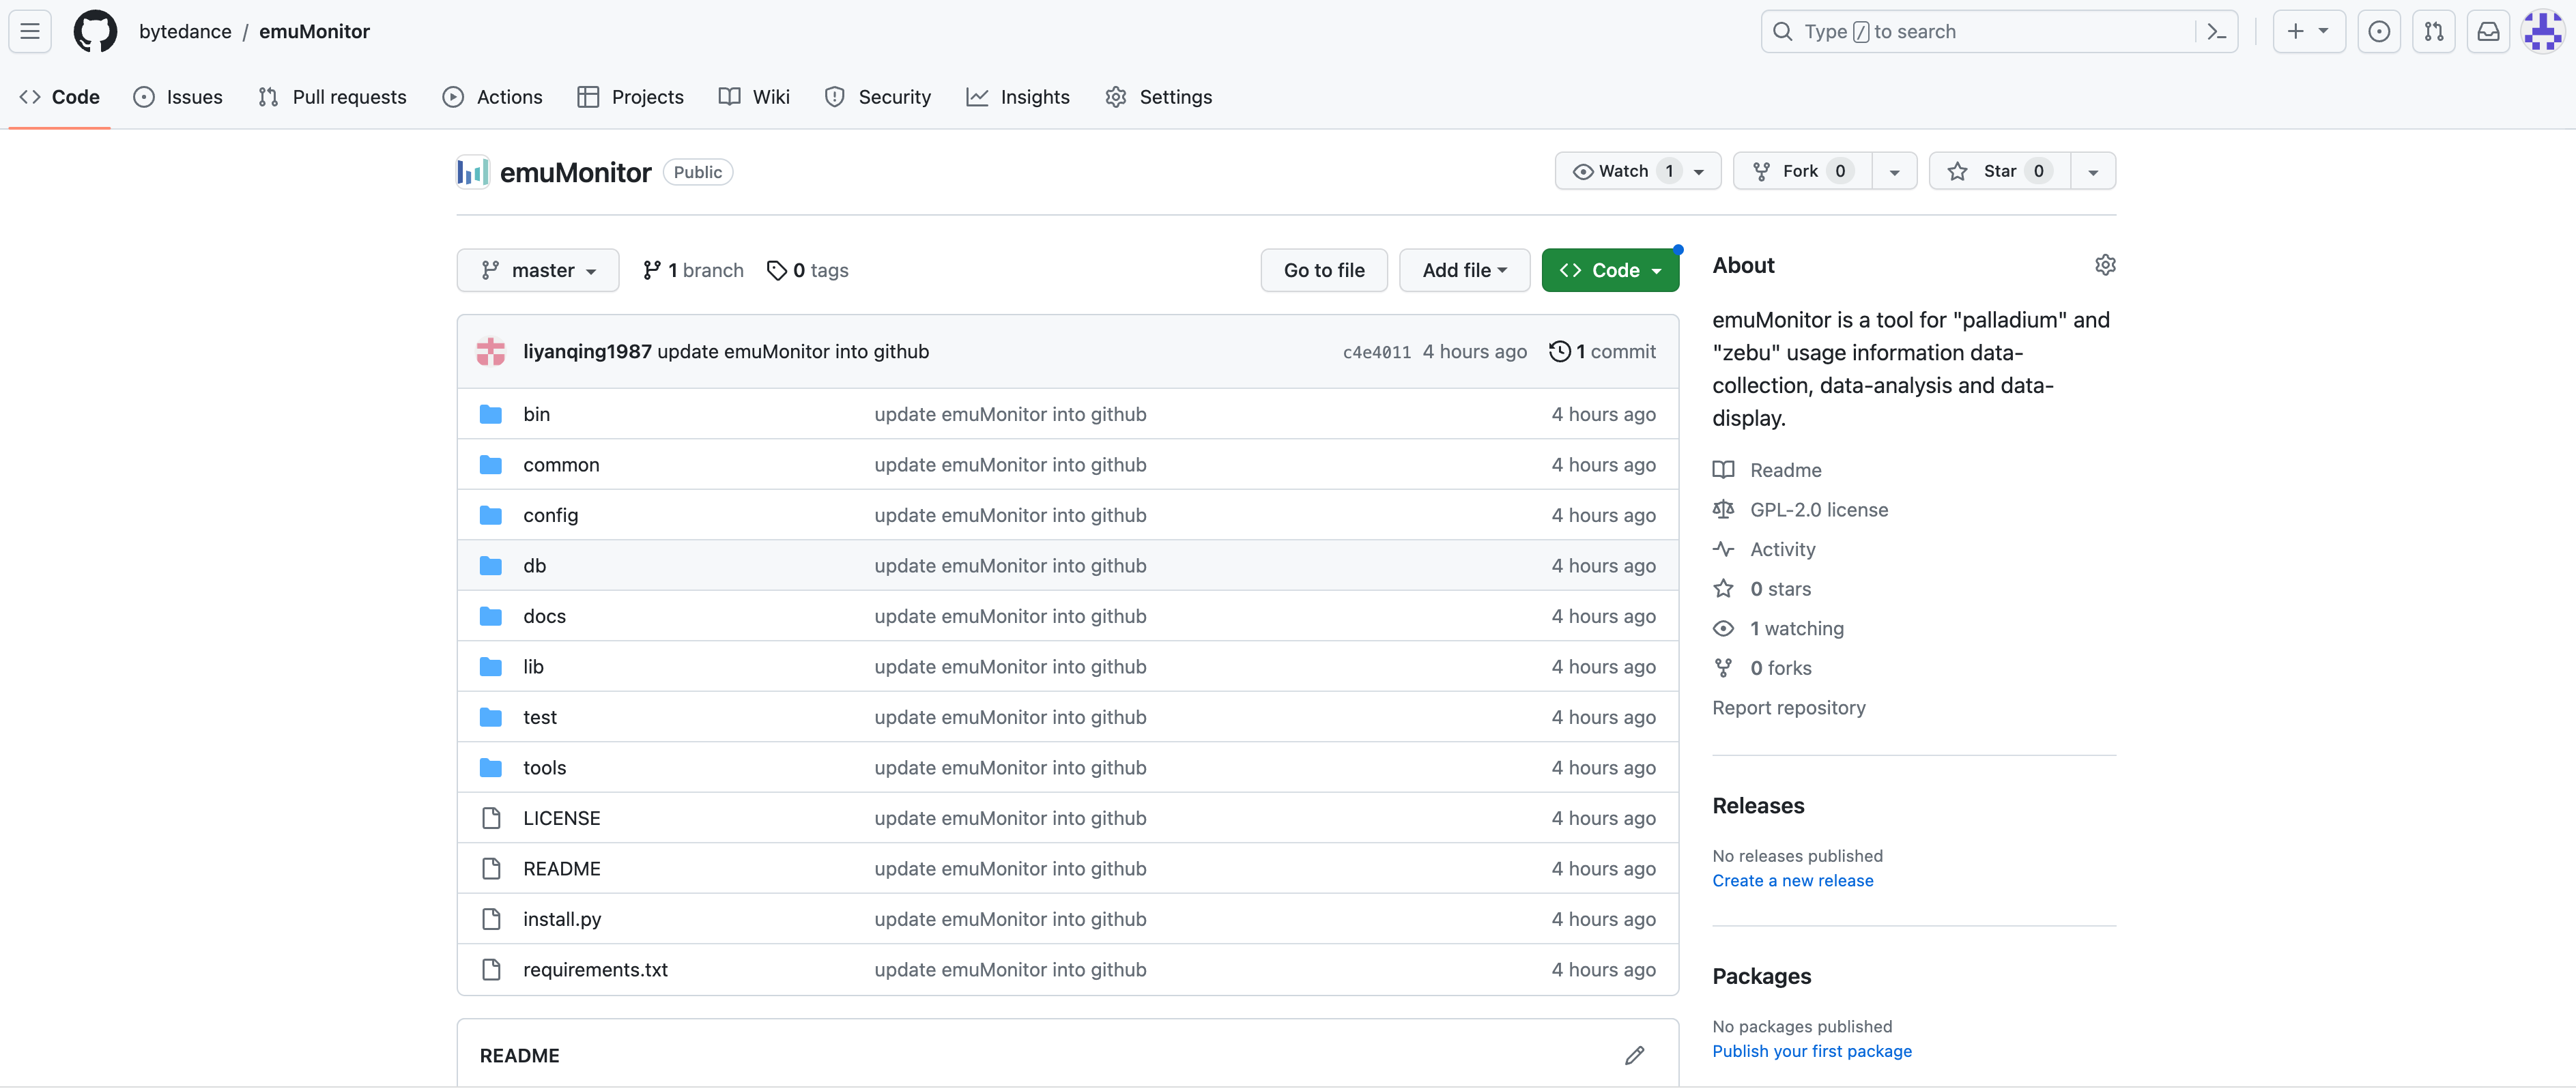The image size is (2576, 1089).
Task: Open the command palette icon
Action: point(2216,31)
